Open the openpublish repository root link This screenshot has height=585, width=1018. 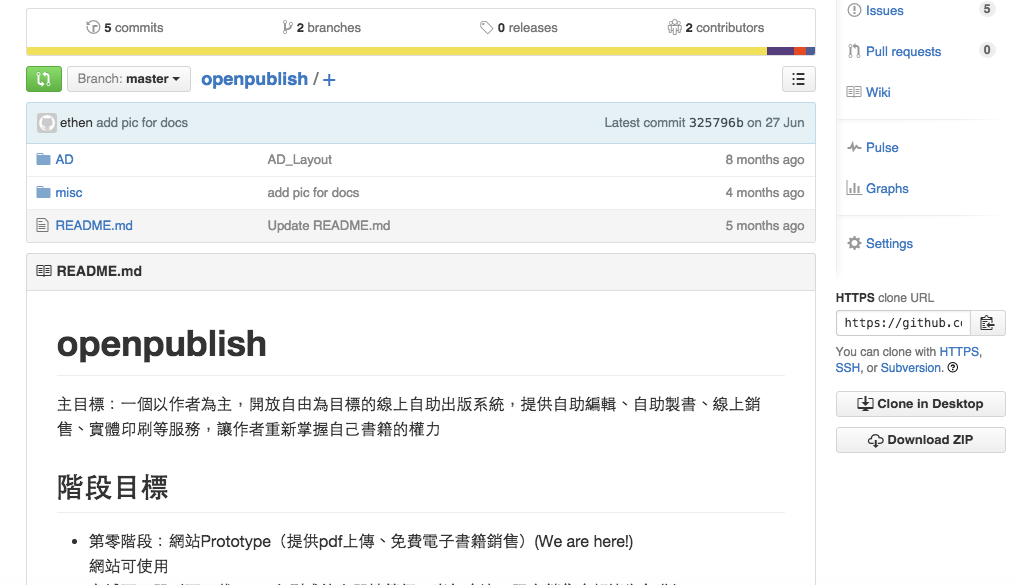coord(254,79)
